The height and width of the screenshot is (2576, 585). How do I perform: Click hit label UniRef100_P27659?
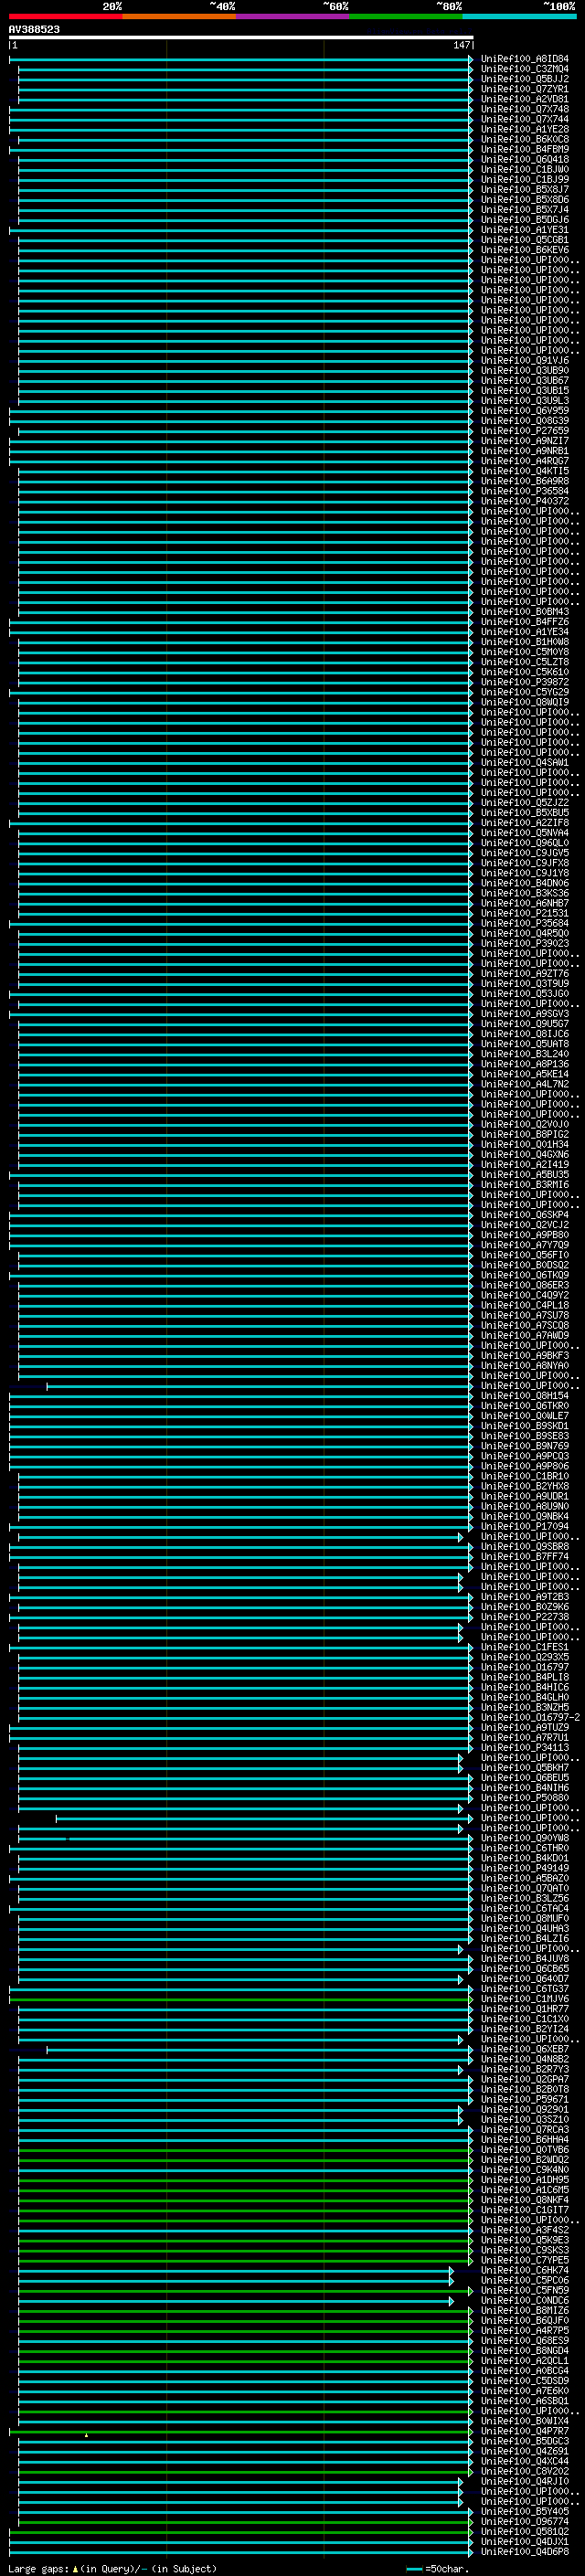pyautogui.click(x=525, y=431)
